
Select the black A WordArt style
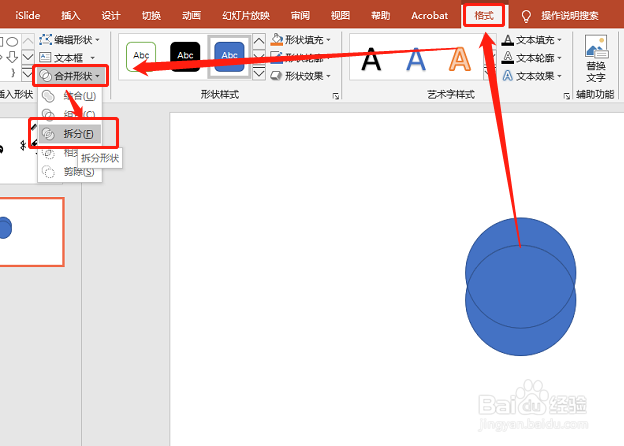tap(371, 59)
